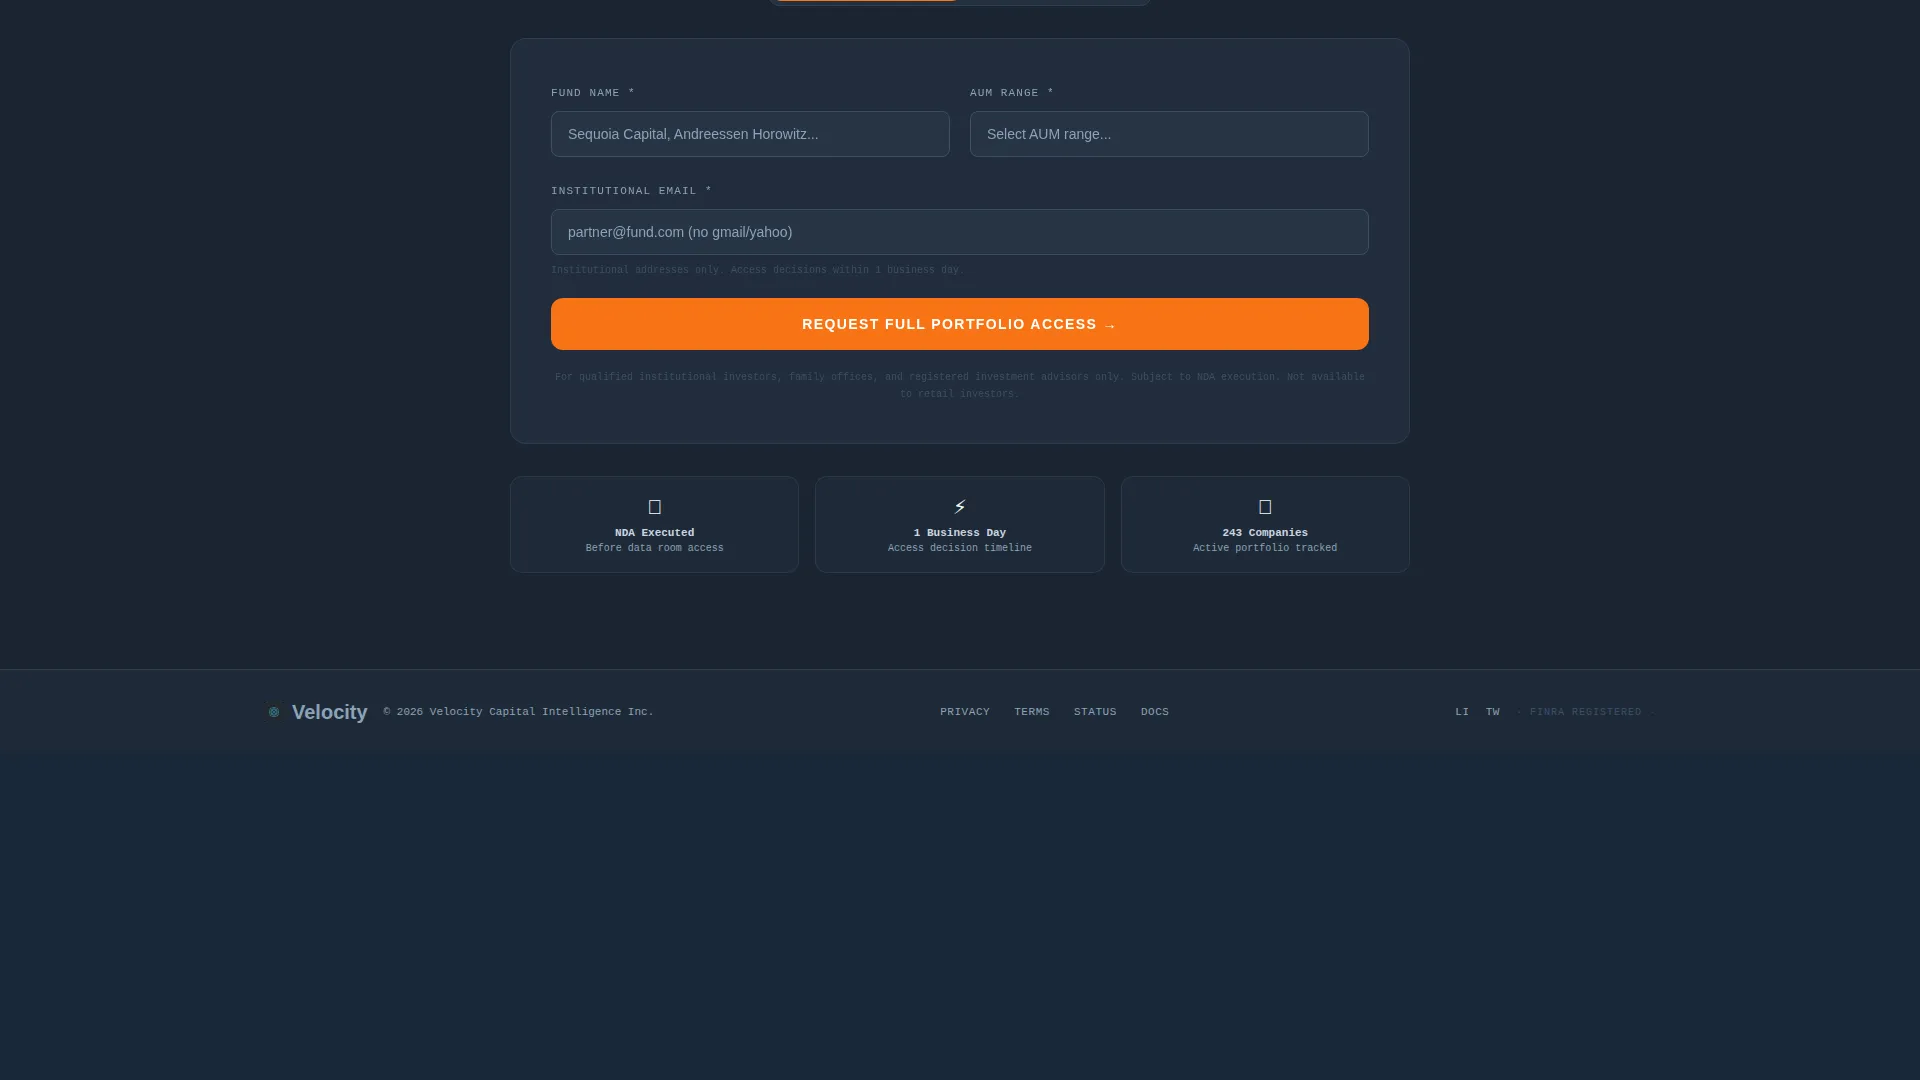
Task: Click the Velocity brand name
Action: click(330, 712)
